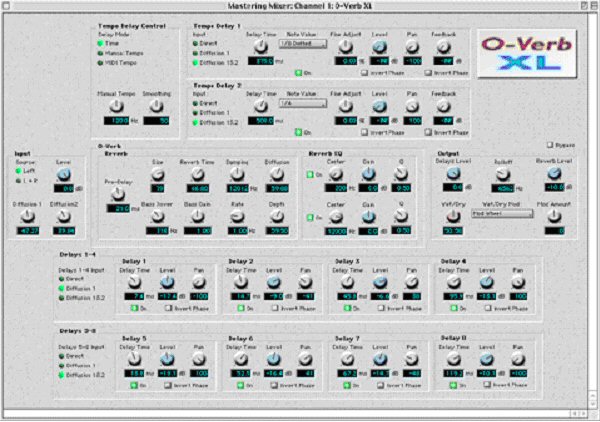Choose Diffusion 1&2 input for Tempo Delay 1

pyautogui.click(x=196, y=63)
